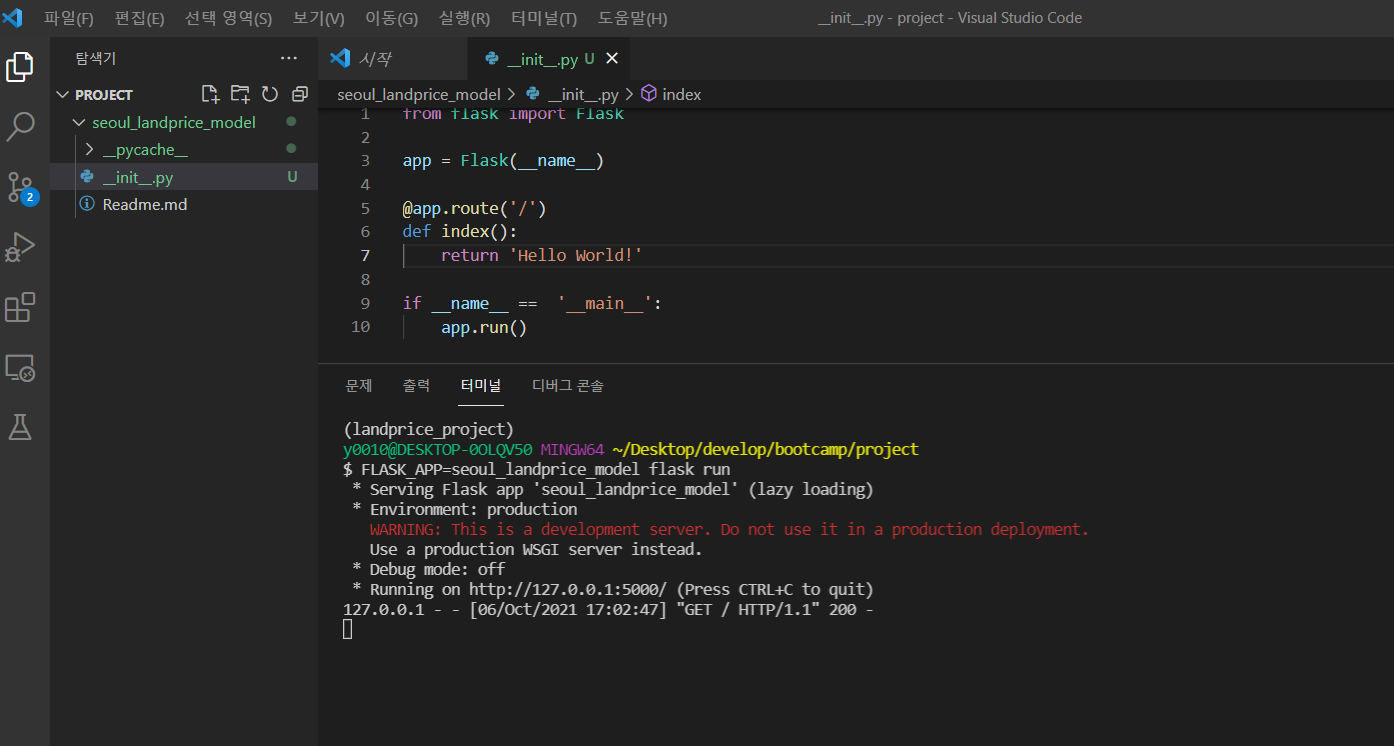Click line number 7 in gutter
Image resolution: width=1394 pixels, height=746 pixels.
[x=366, y=255]
